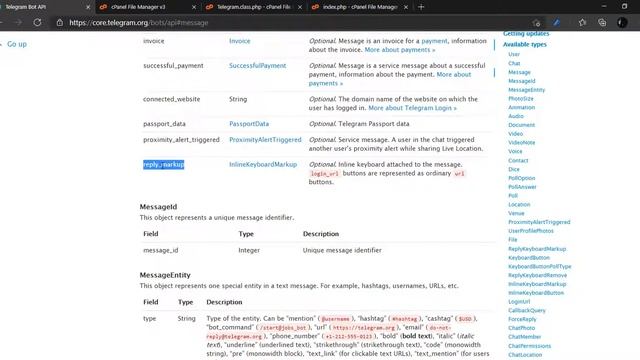The width and height of the screenshot is (640, 360).
Task: Click the Go up link
Action: (x=17, y=44)
